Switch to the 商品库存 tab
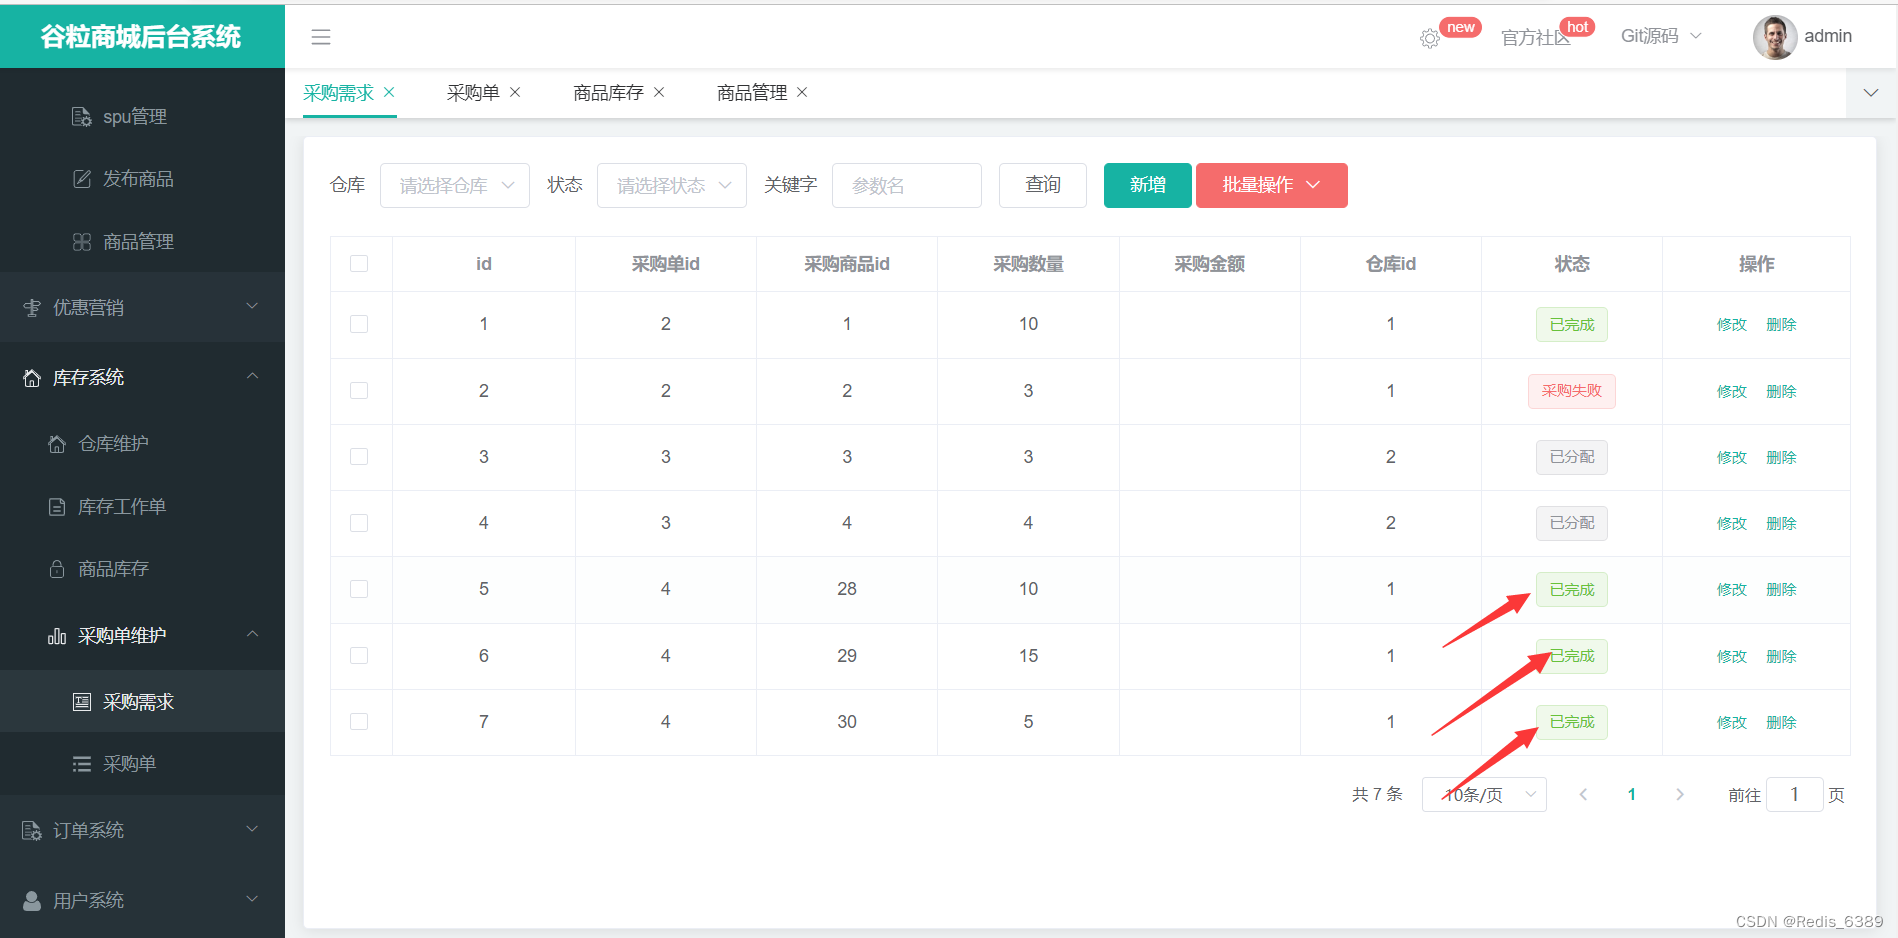1898x938 pixels. pyautogui.click(x=608, y=93)
